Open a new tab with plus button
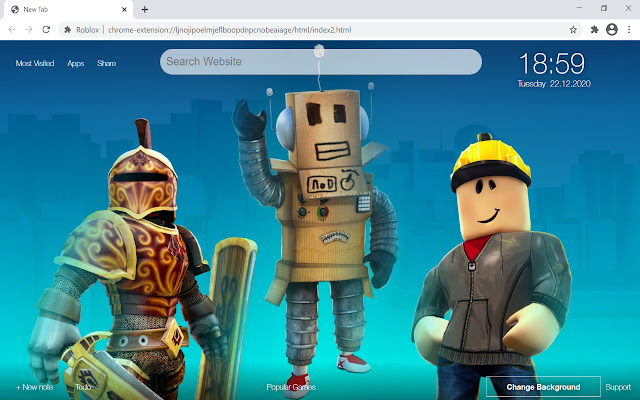Image resolution: width=640 pixels, height=400 pixels. (x=144, y=9)
